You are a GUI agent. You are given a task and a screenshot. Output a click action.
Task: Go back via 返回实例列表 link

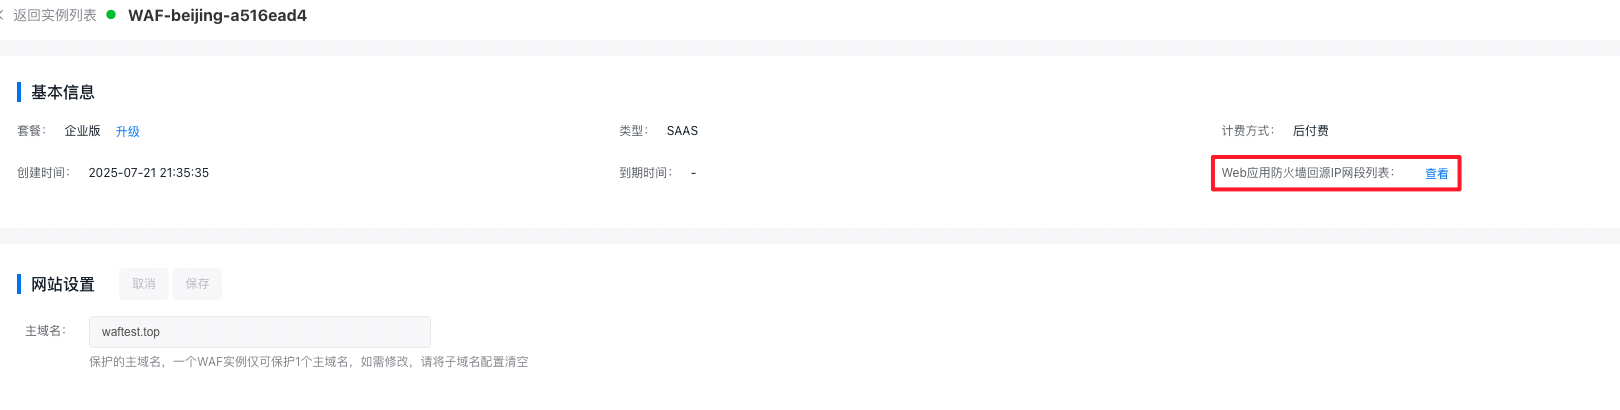tap(55, 15)
